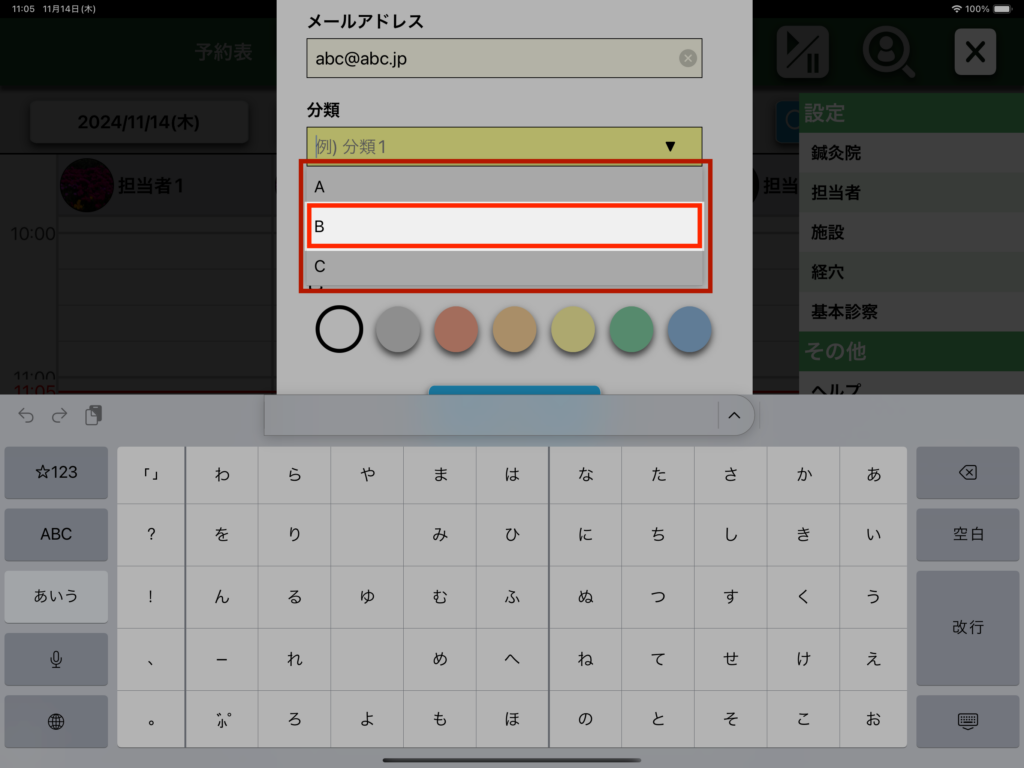1024x768 pixels.
Task: Tap the keyboard undo arrow
Action: (x=27, y=416)
